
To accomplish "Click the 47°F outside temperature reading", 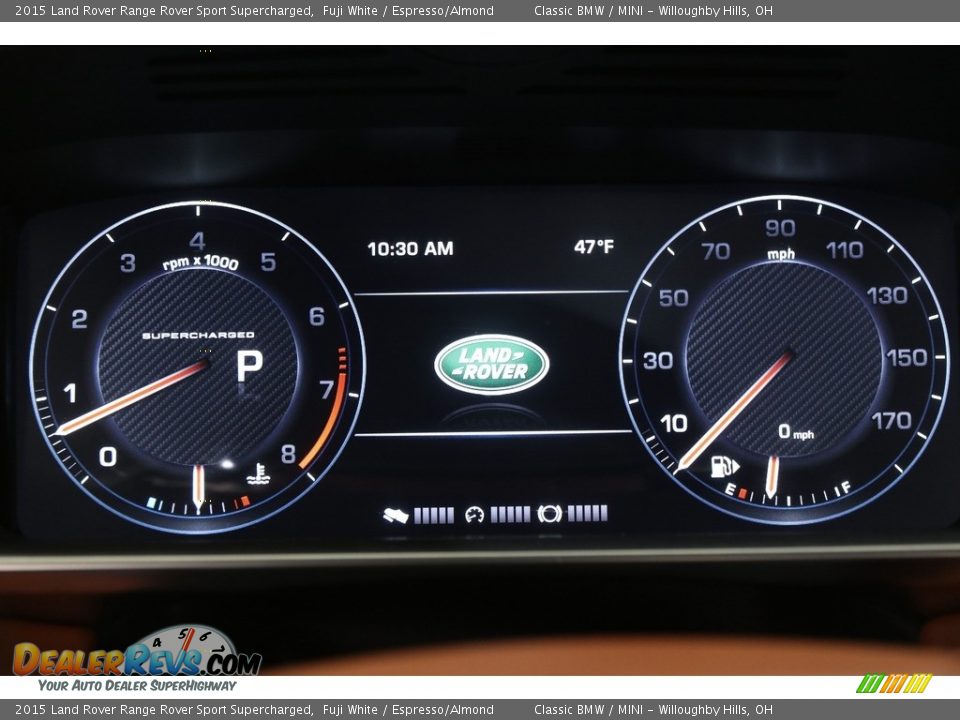I will [593, 247].
